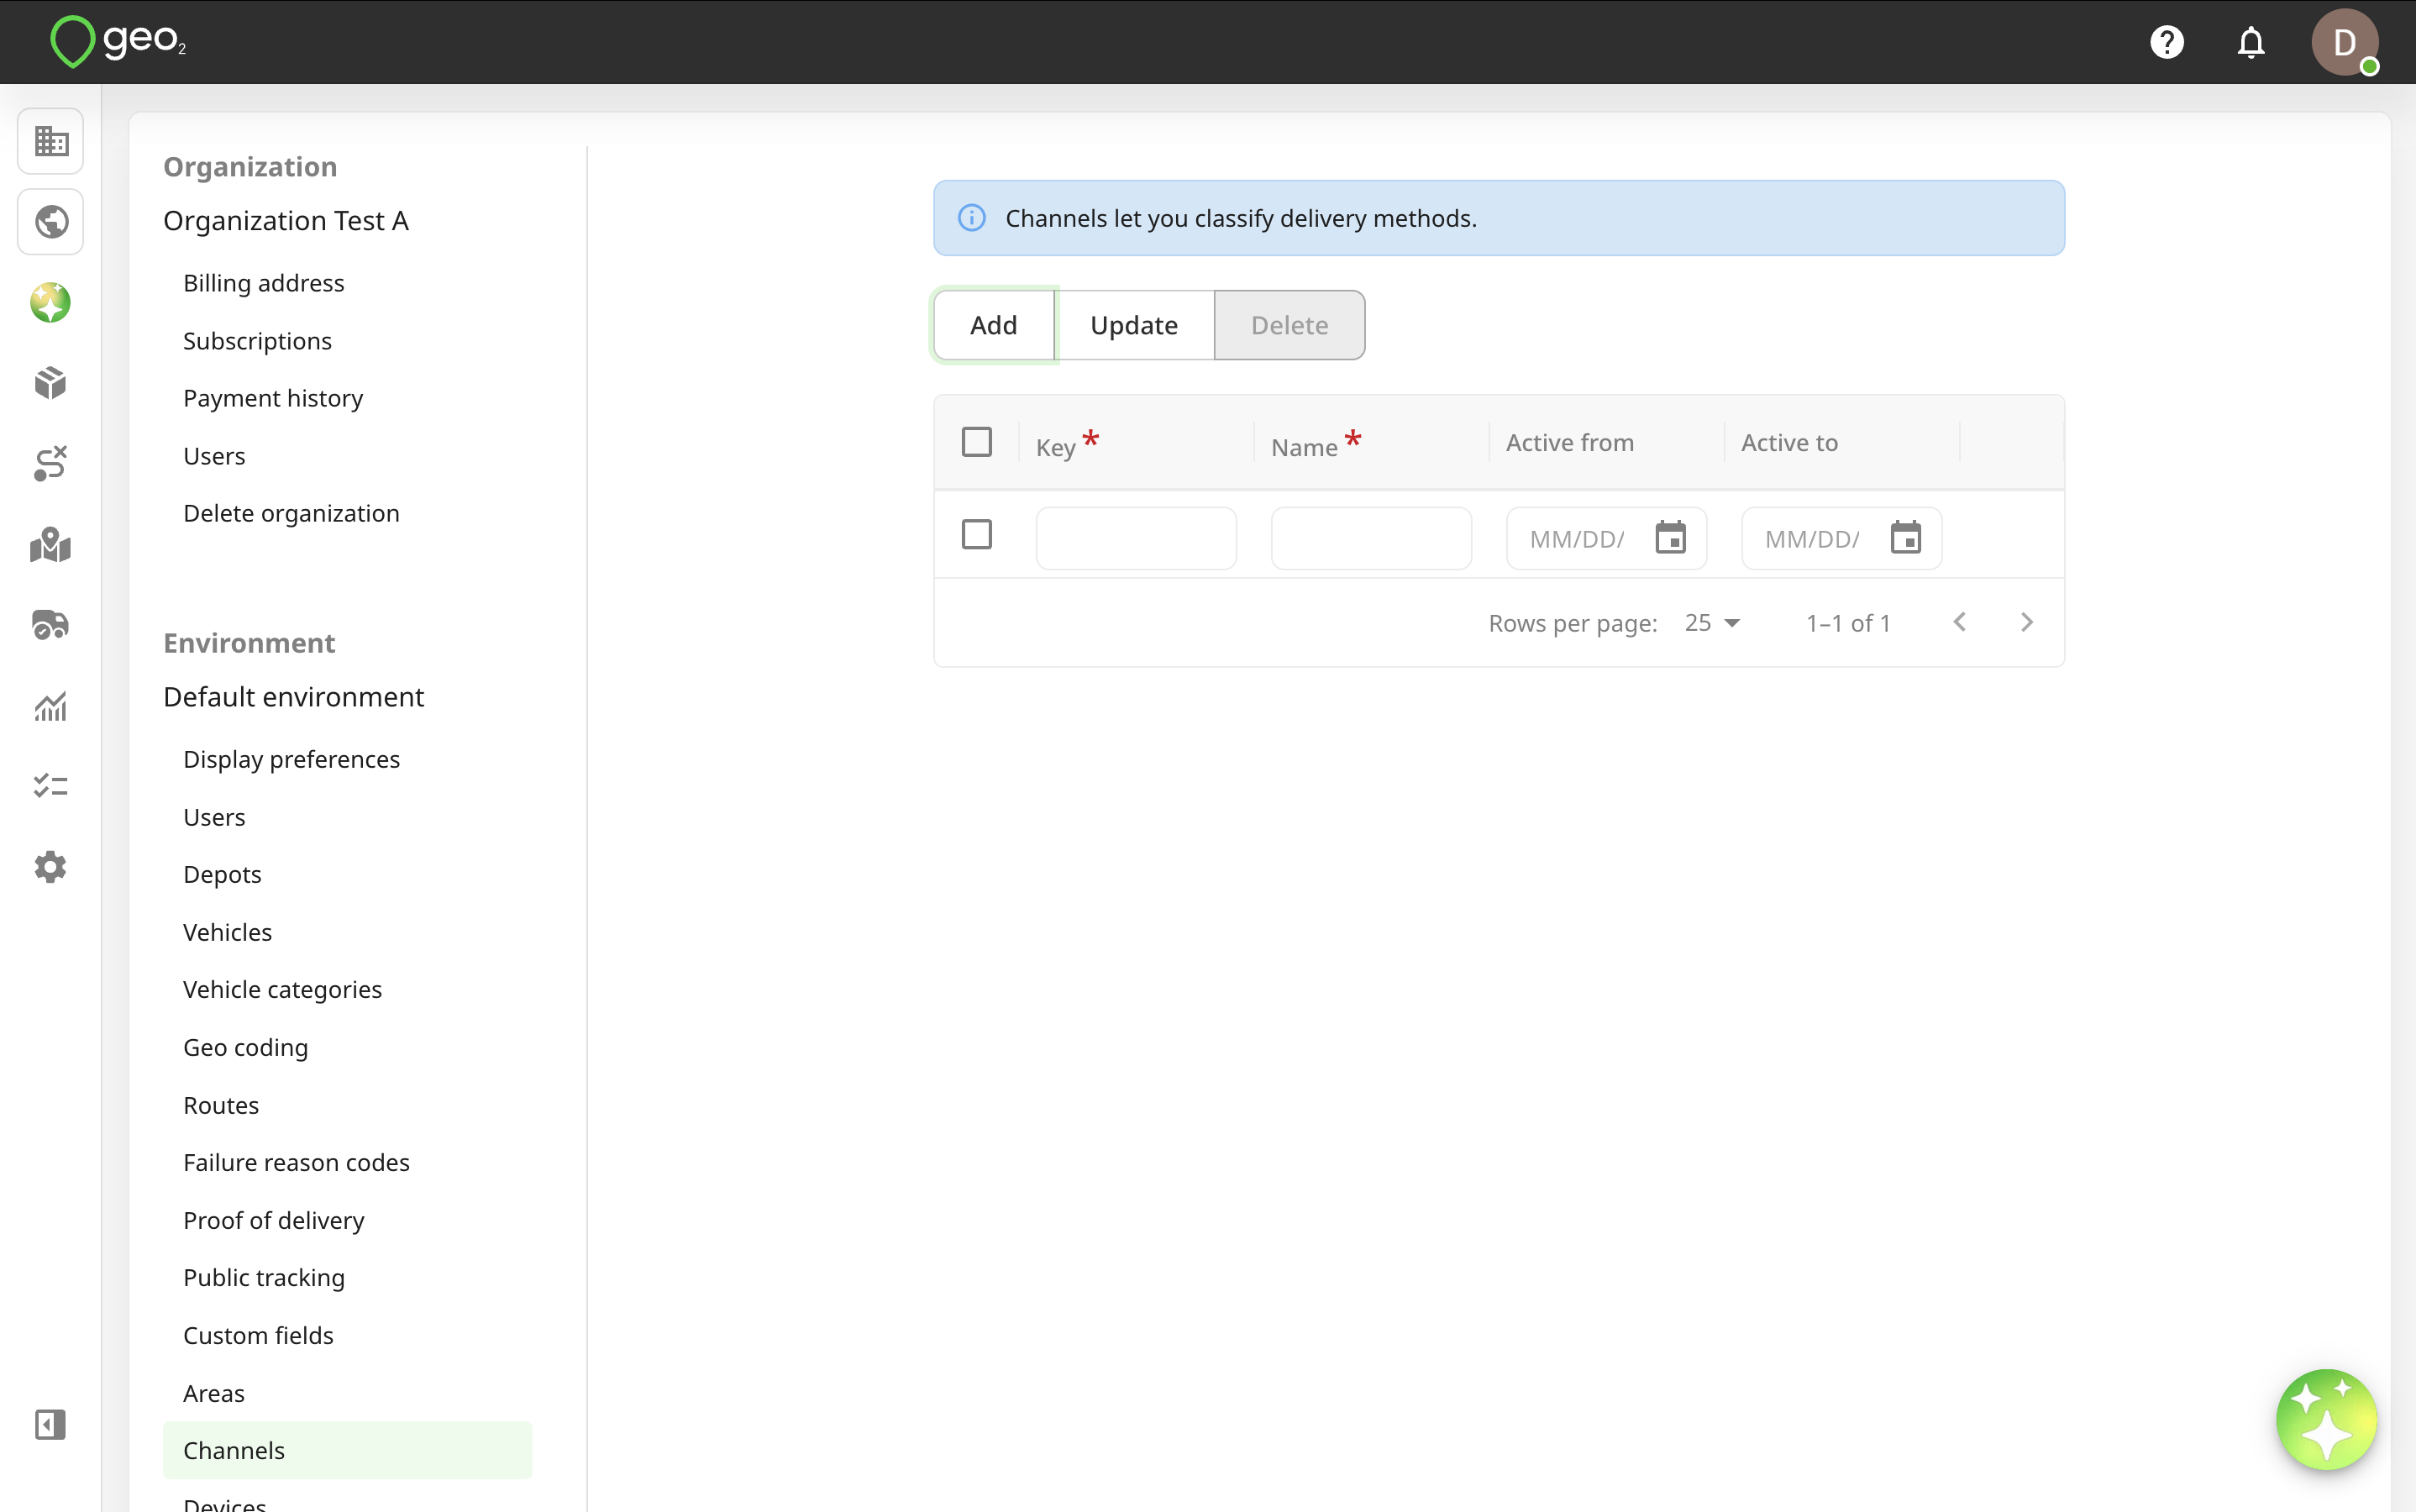The width and height of the screenshot is (2416, 1512).
Task: Tick the checkbox in the first channel row
Action: (x=976, y=534)
